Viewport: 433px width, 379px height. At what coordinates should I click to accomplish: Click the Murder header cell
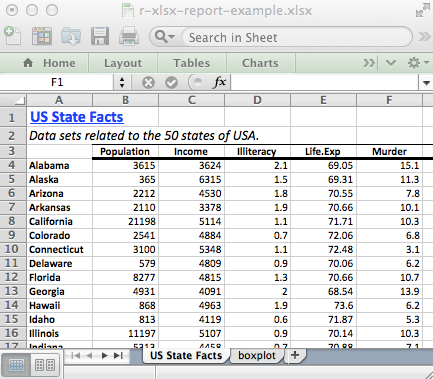pos(389,152)
